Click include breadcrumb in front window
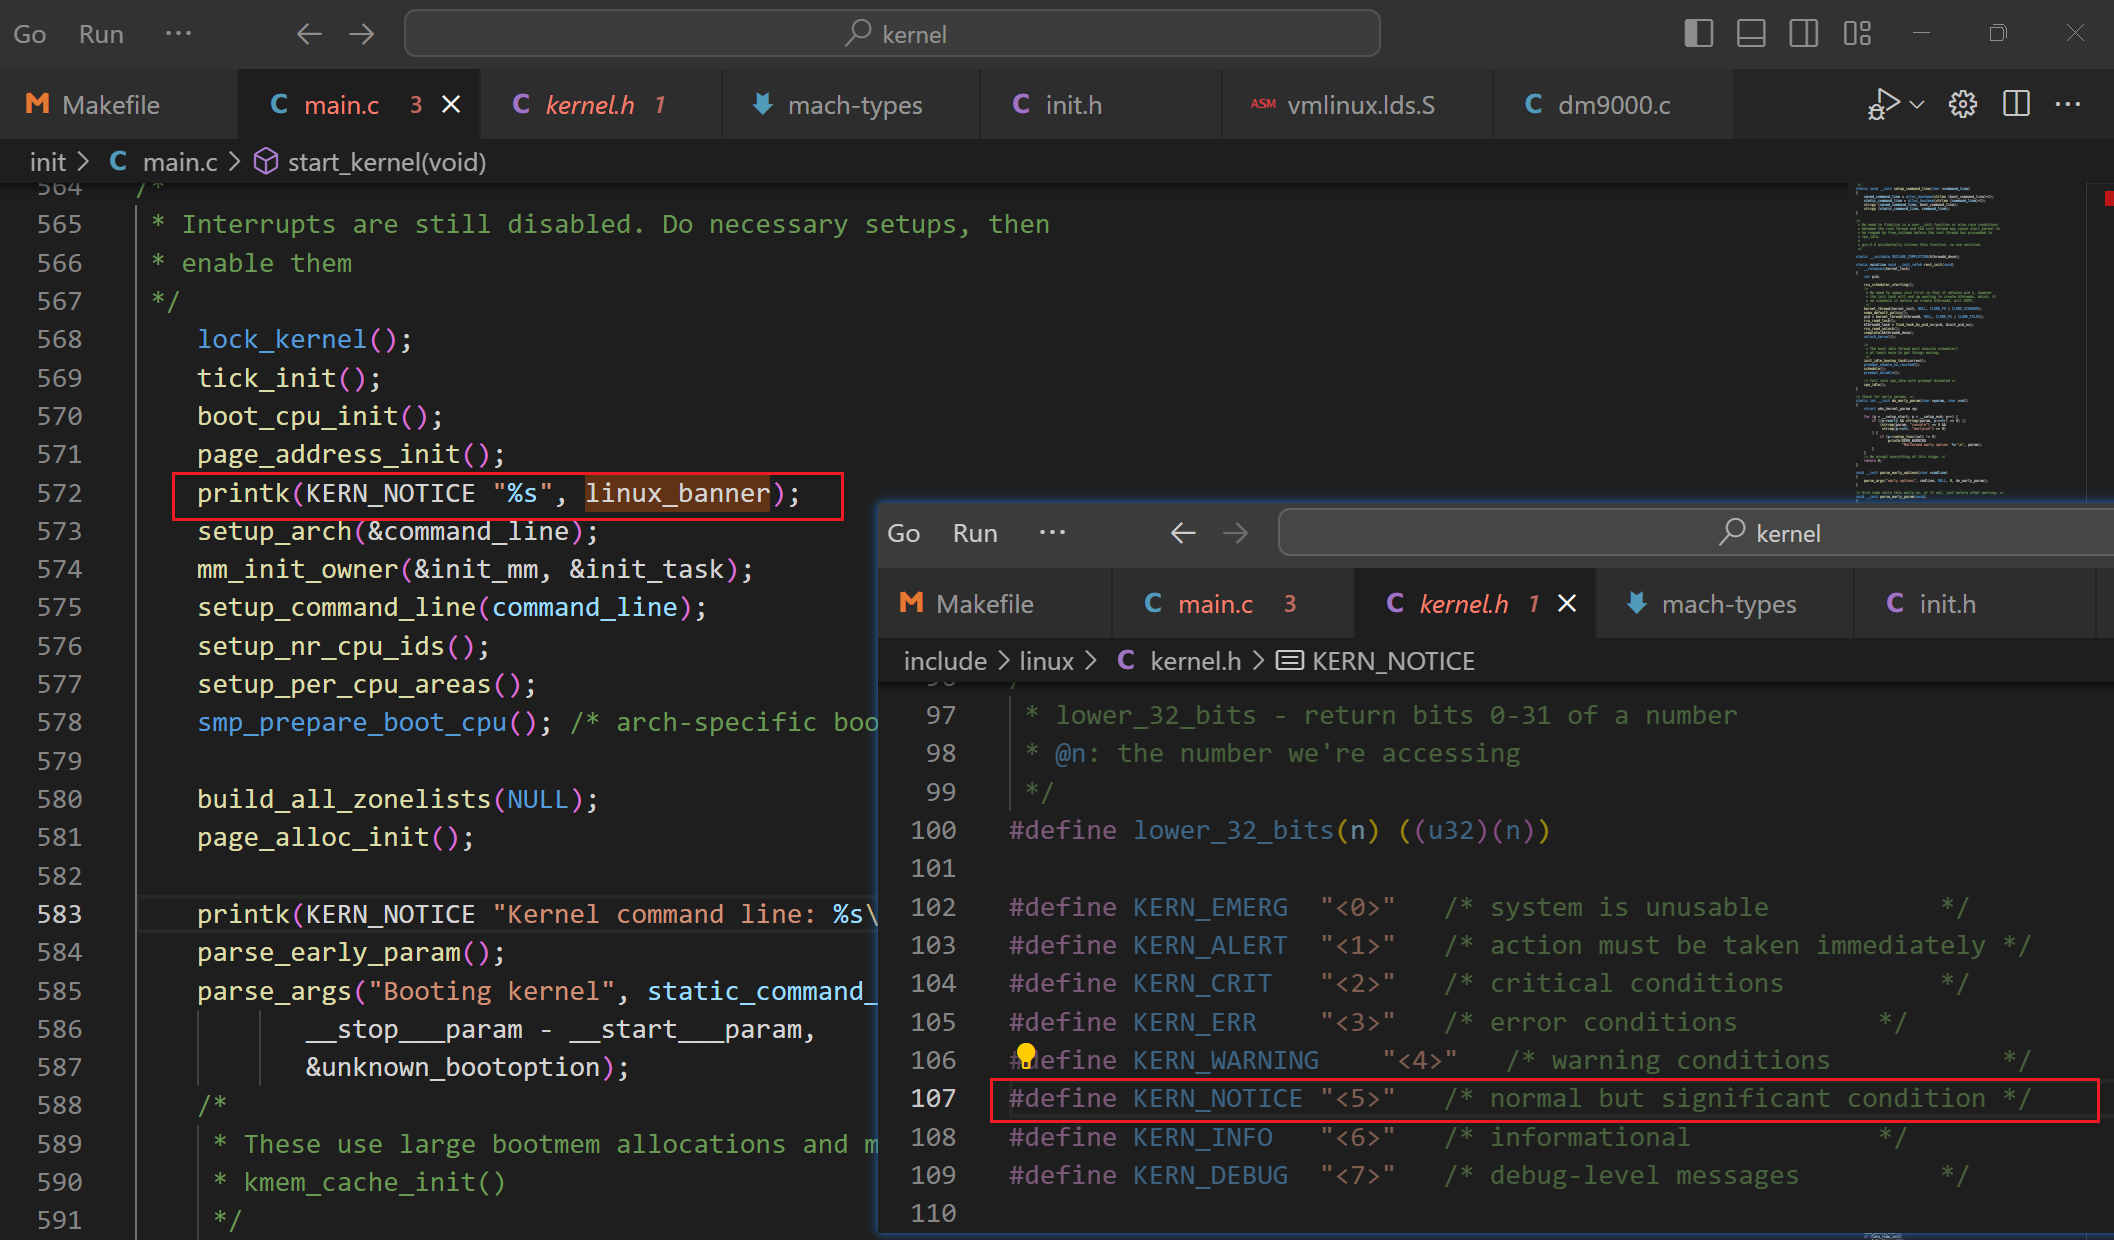The width and height of the screenshot is (2114, 1240). 945,661
